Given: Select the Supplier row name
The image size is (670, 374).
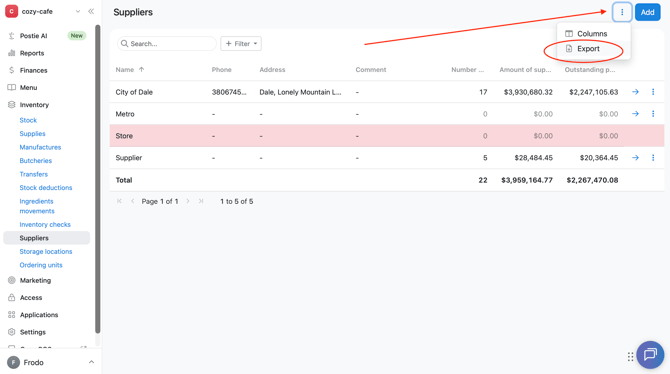Looking at the screenshot, I should [x=129, y=158].
